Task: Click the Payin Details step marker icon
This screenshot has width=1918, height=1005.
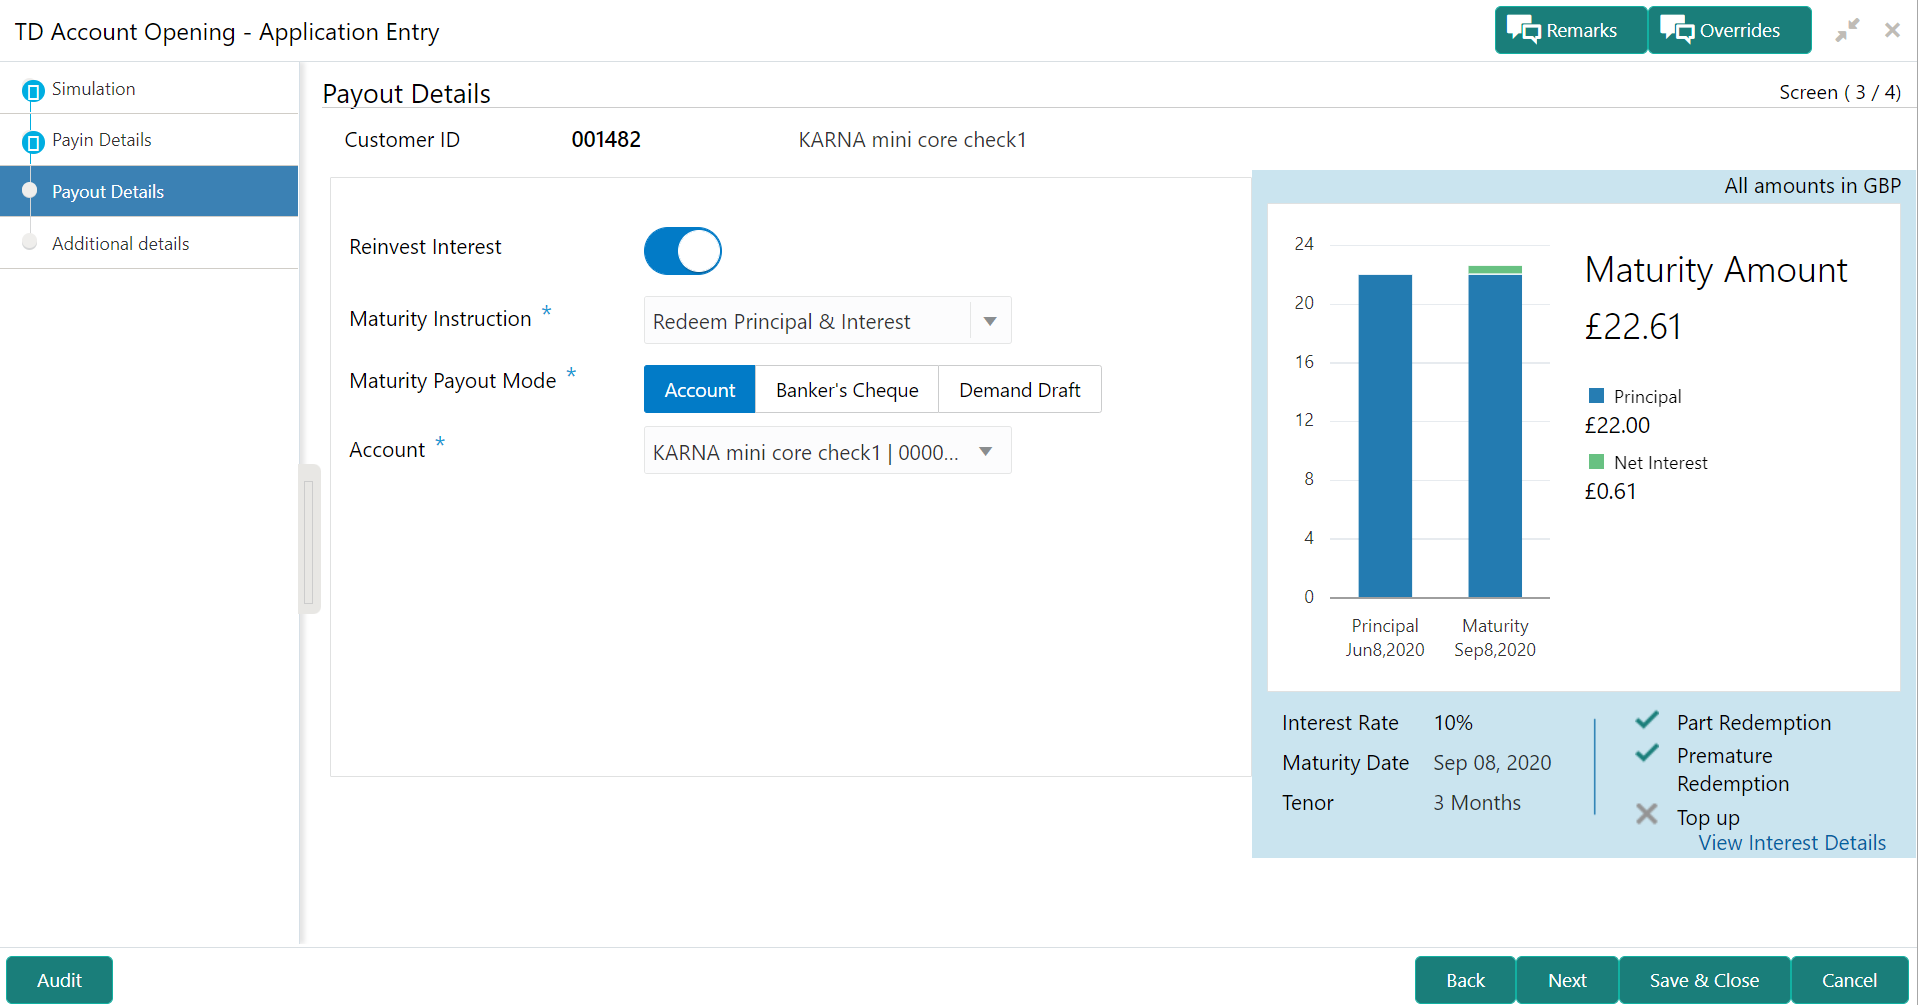Action: click(33, 142)
